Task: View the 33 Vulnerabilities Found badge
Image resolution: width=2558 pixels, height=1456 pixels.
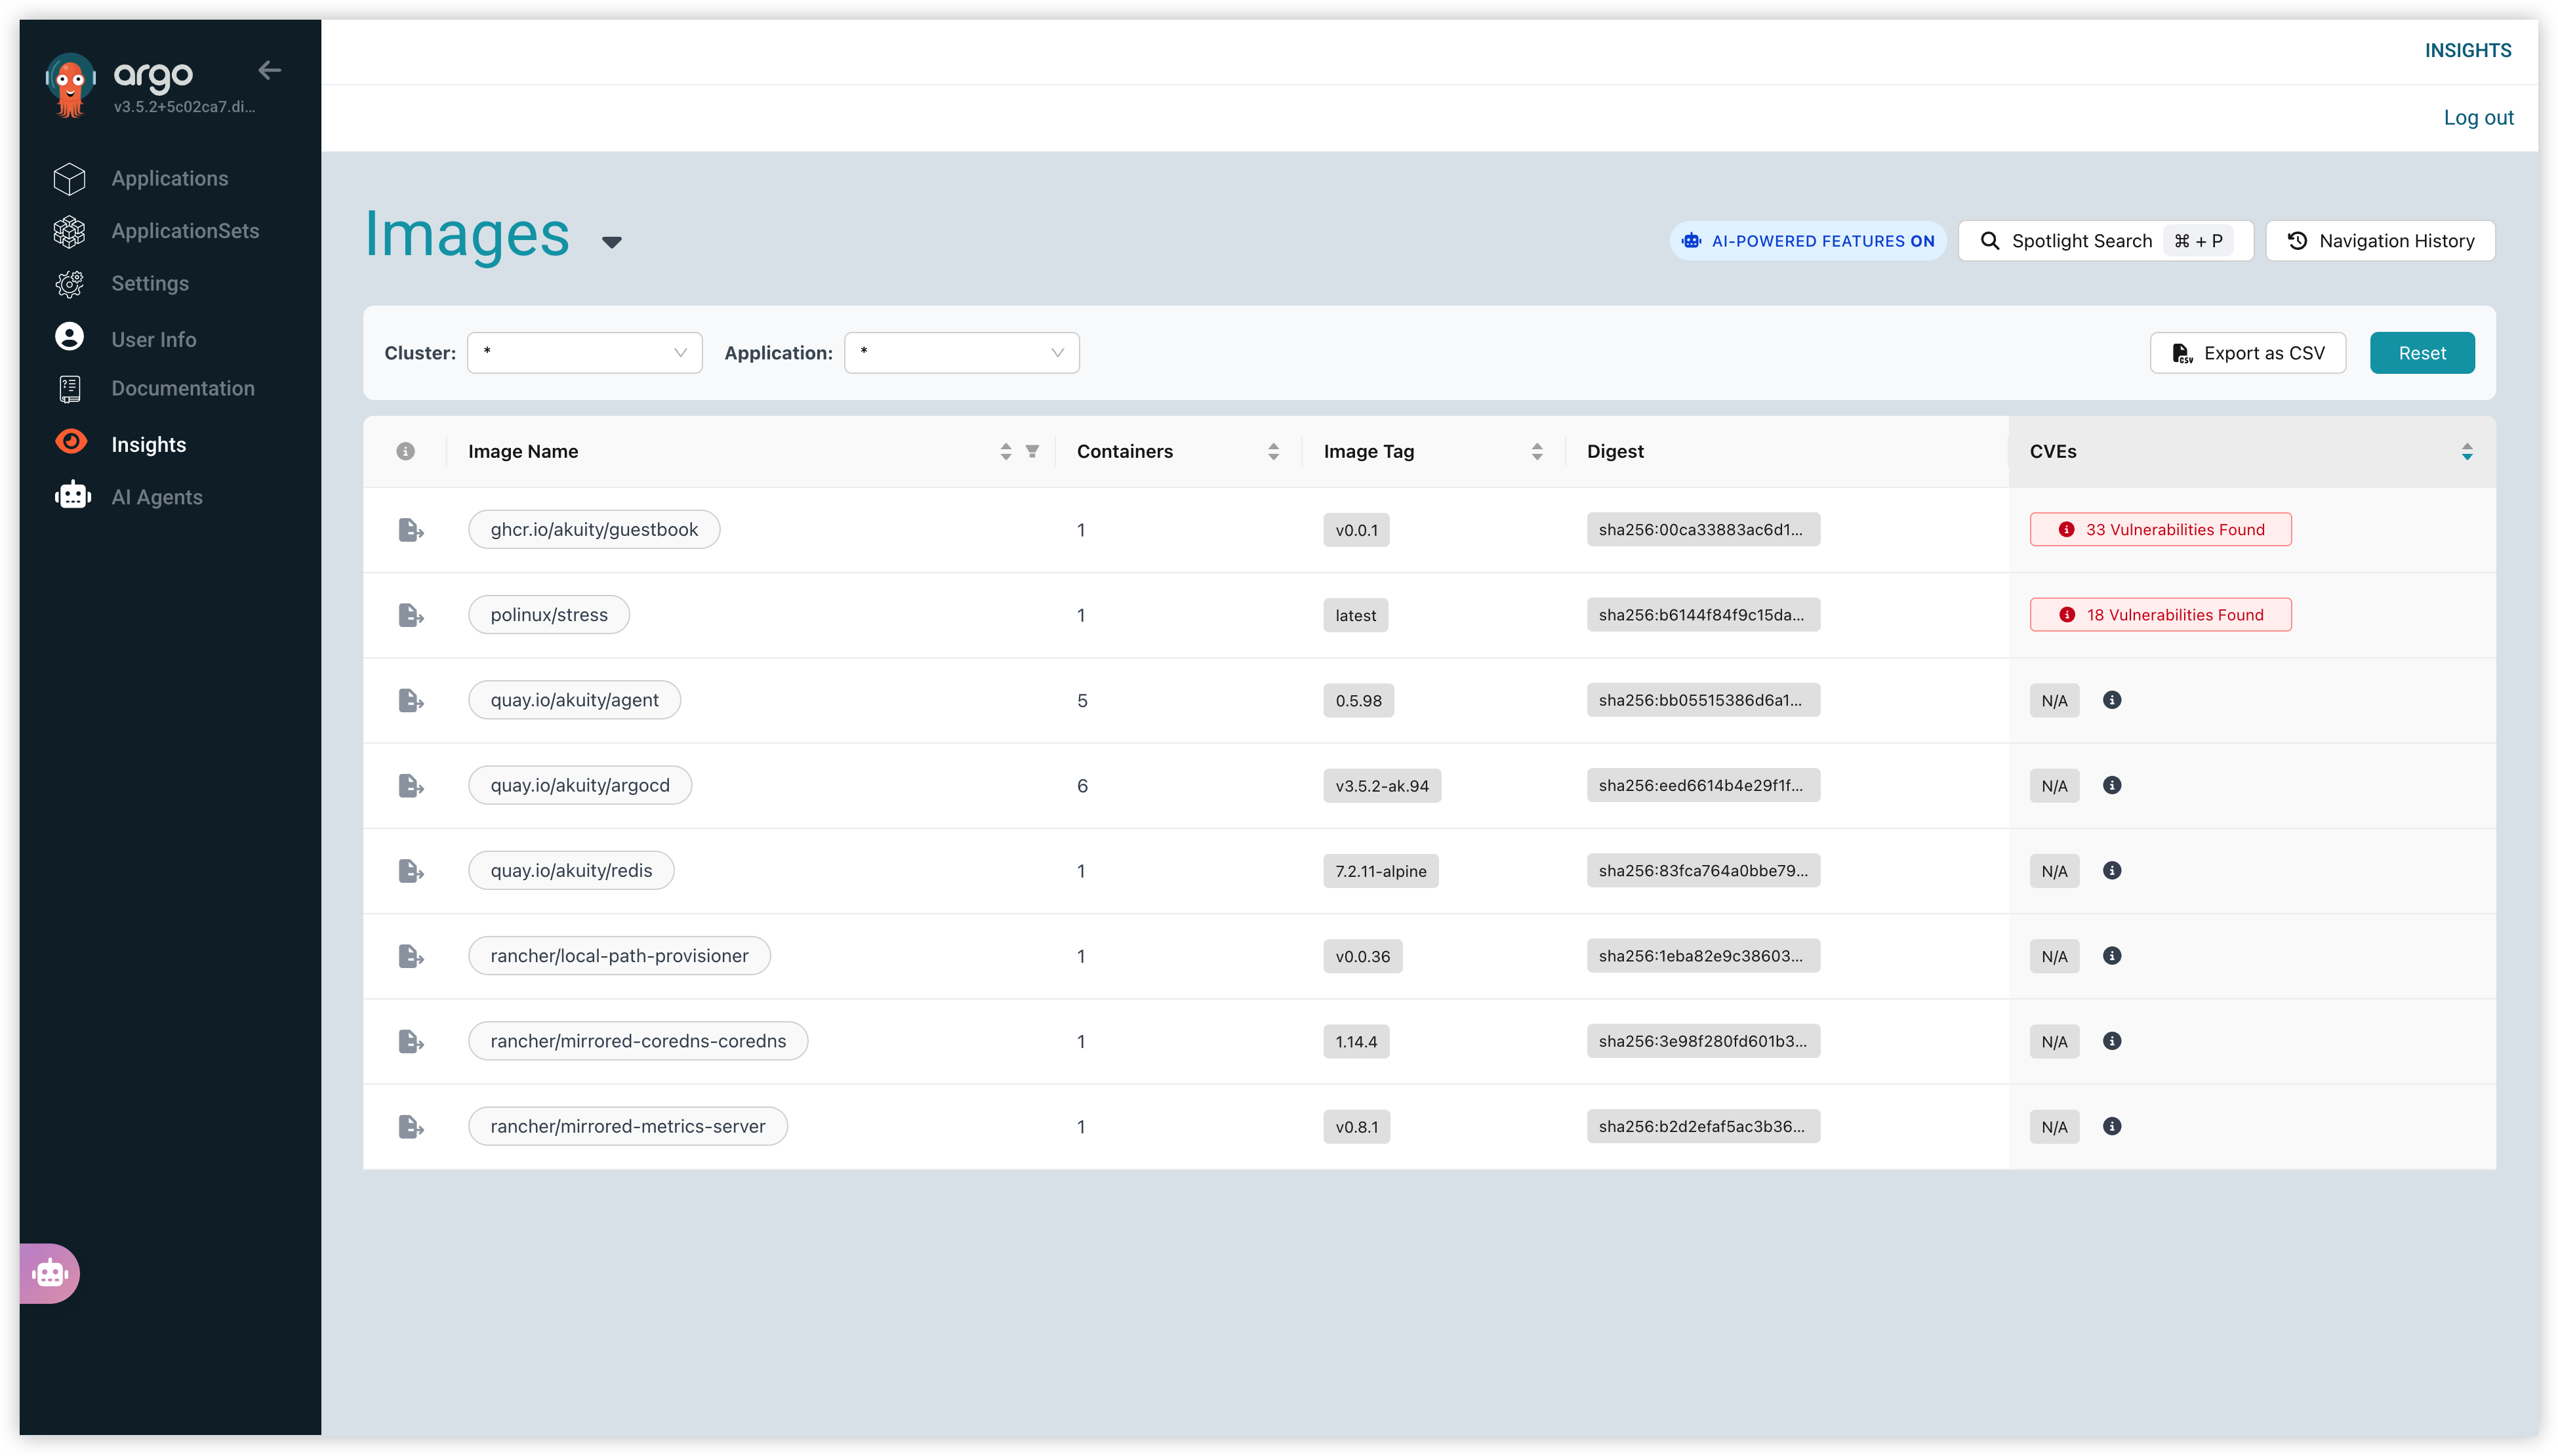Action: pyautogui.click(x=2160, y=530)
